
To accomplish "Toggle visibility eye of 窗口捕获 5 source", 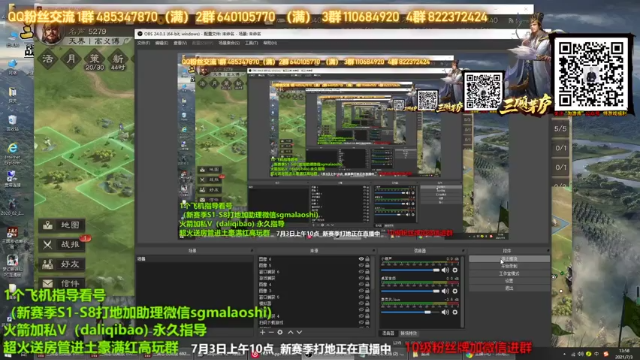I will 361,297.
